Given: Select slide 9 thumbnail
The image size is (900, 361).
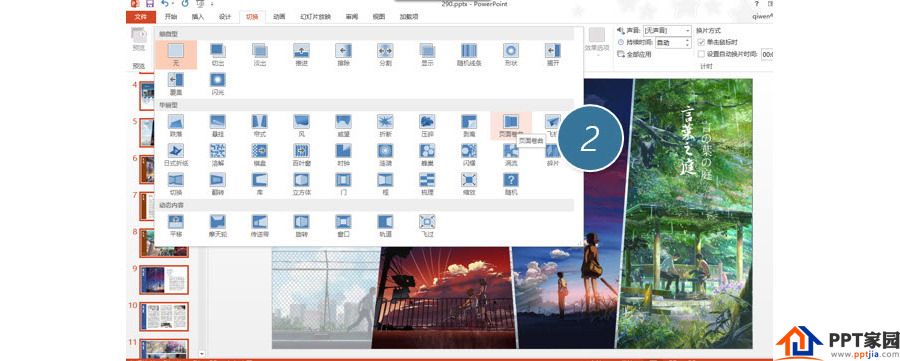Looking at the screenshot, I should (x=164, y=280).
